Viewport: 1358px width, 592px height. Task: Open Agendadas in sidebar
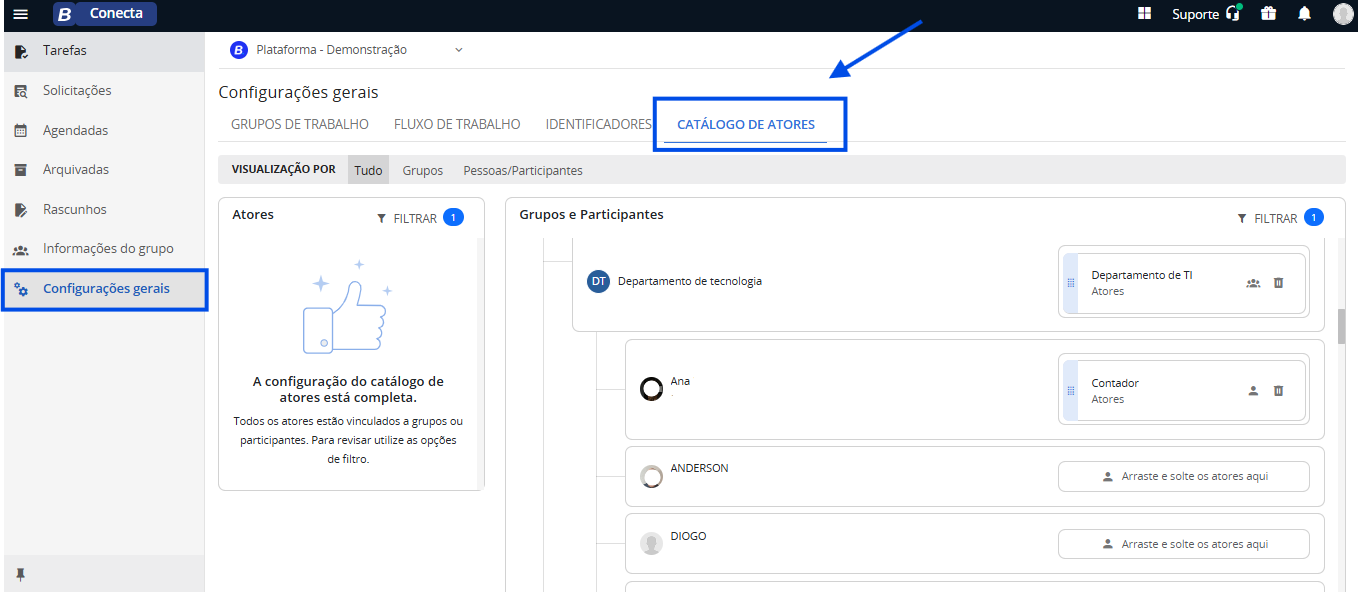[104, 130]
